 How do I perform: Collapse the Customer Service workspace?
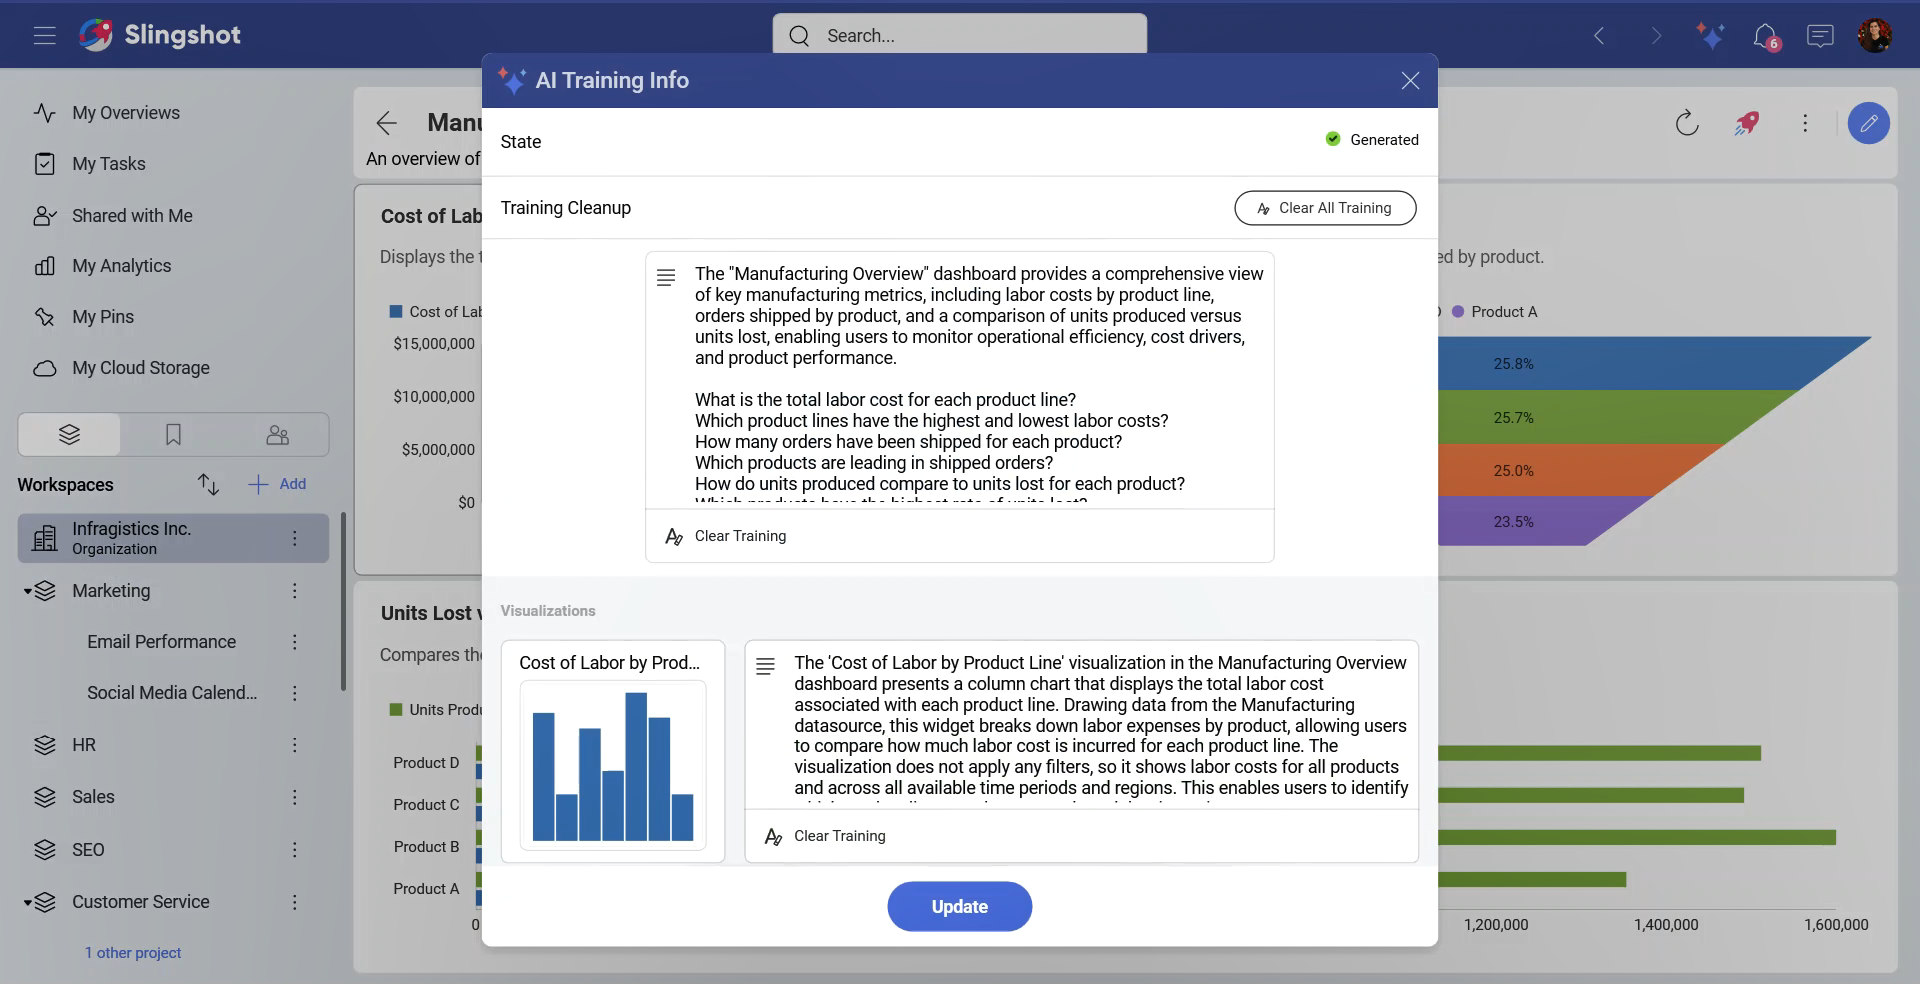click(x=28, y=903)
